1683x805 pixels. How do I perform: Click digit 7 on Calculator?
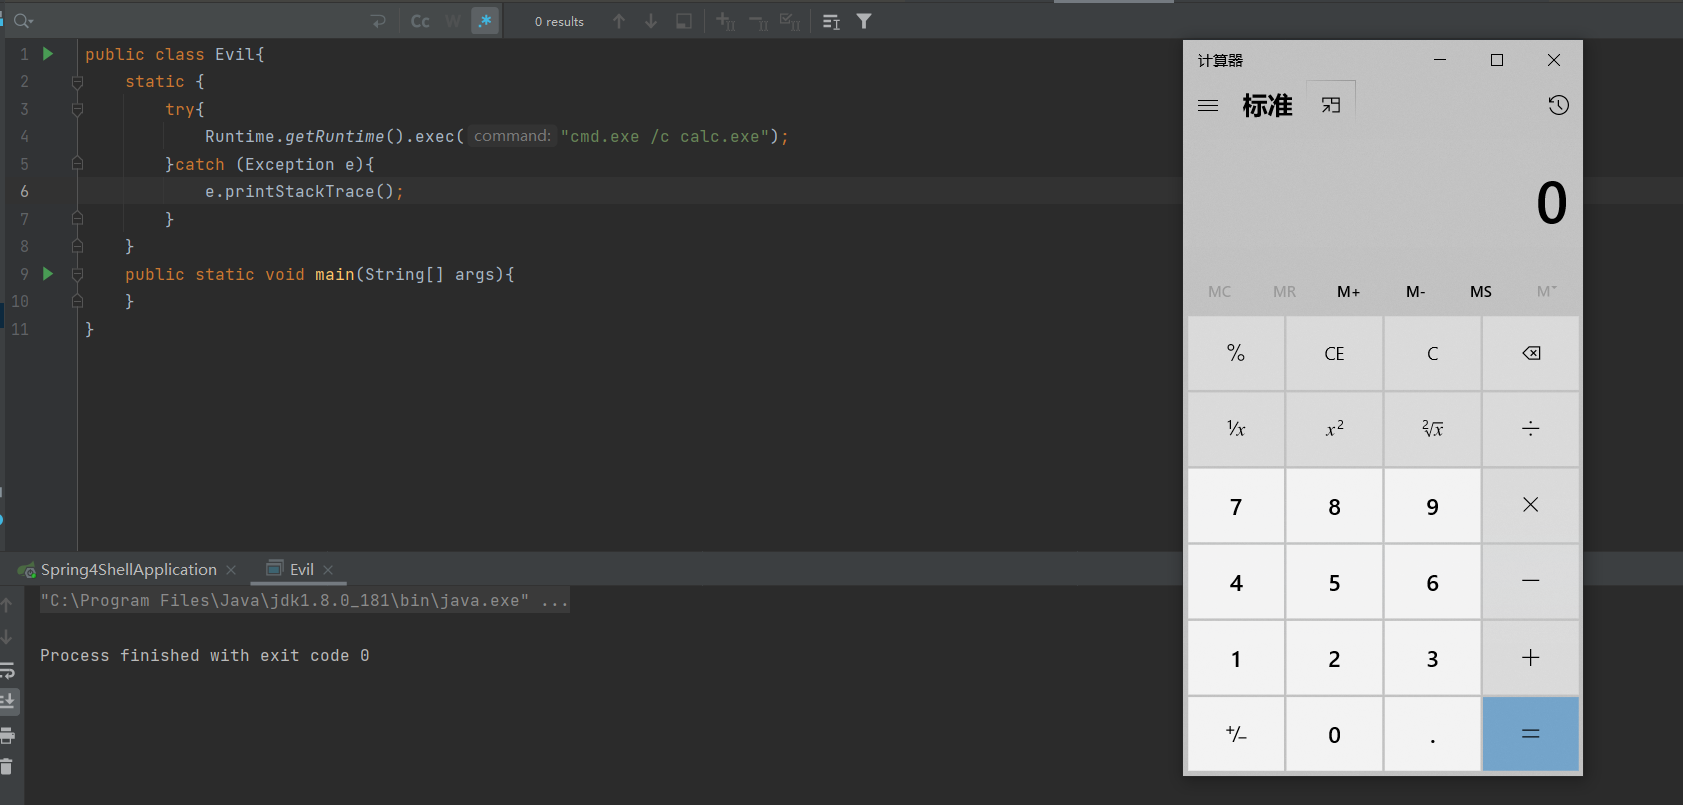coord(1236,506)
